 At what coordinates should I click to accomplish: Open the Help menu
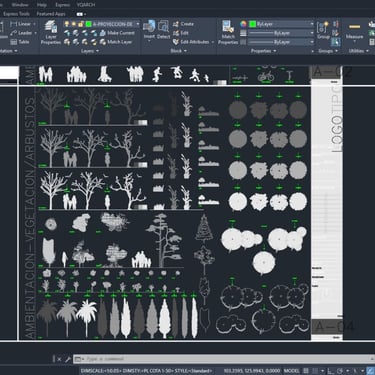[x=42, y=5]
